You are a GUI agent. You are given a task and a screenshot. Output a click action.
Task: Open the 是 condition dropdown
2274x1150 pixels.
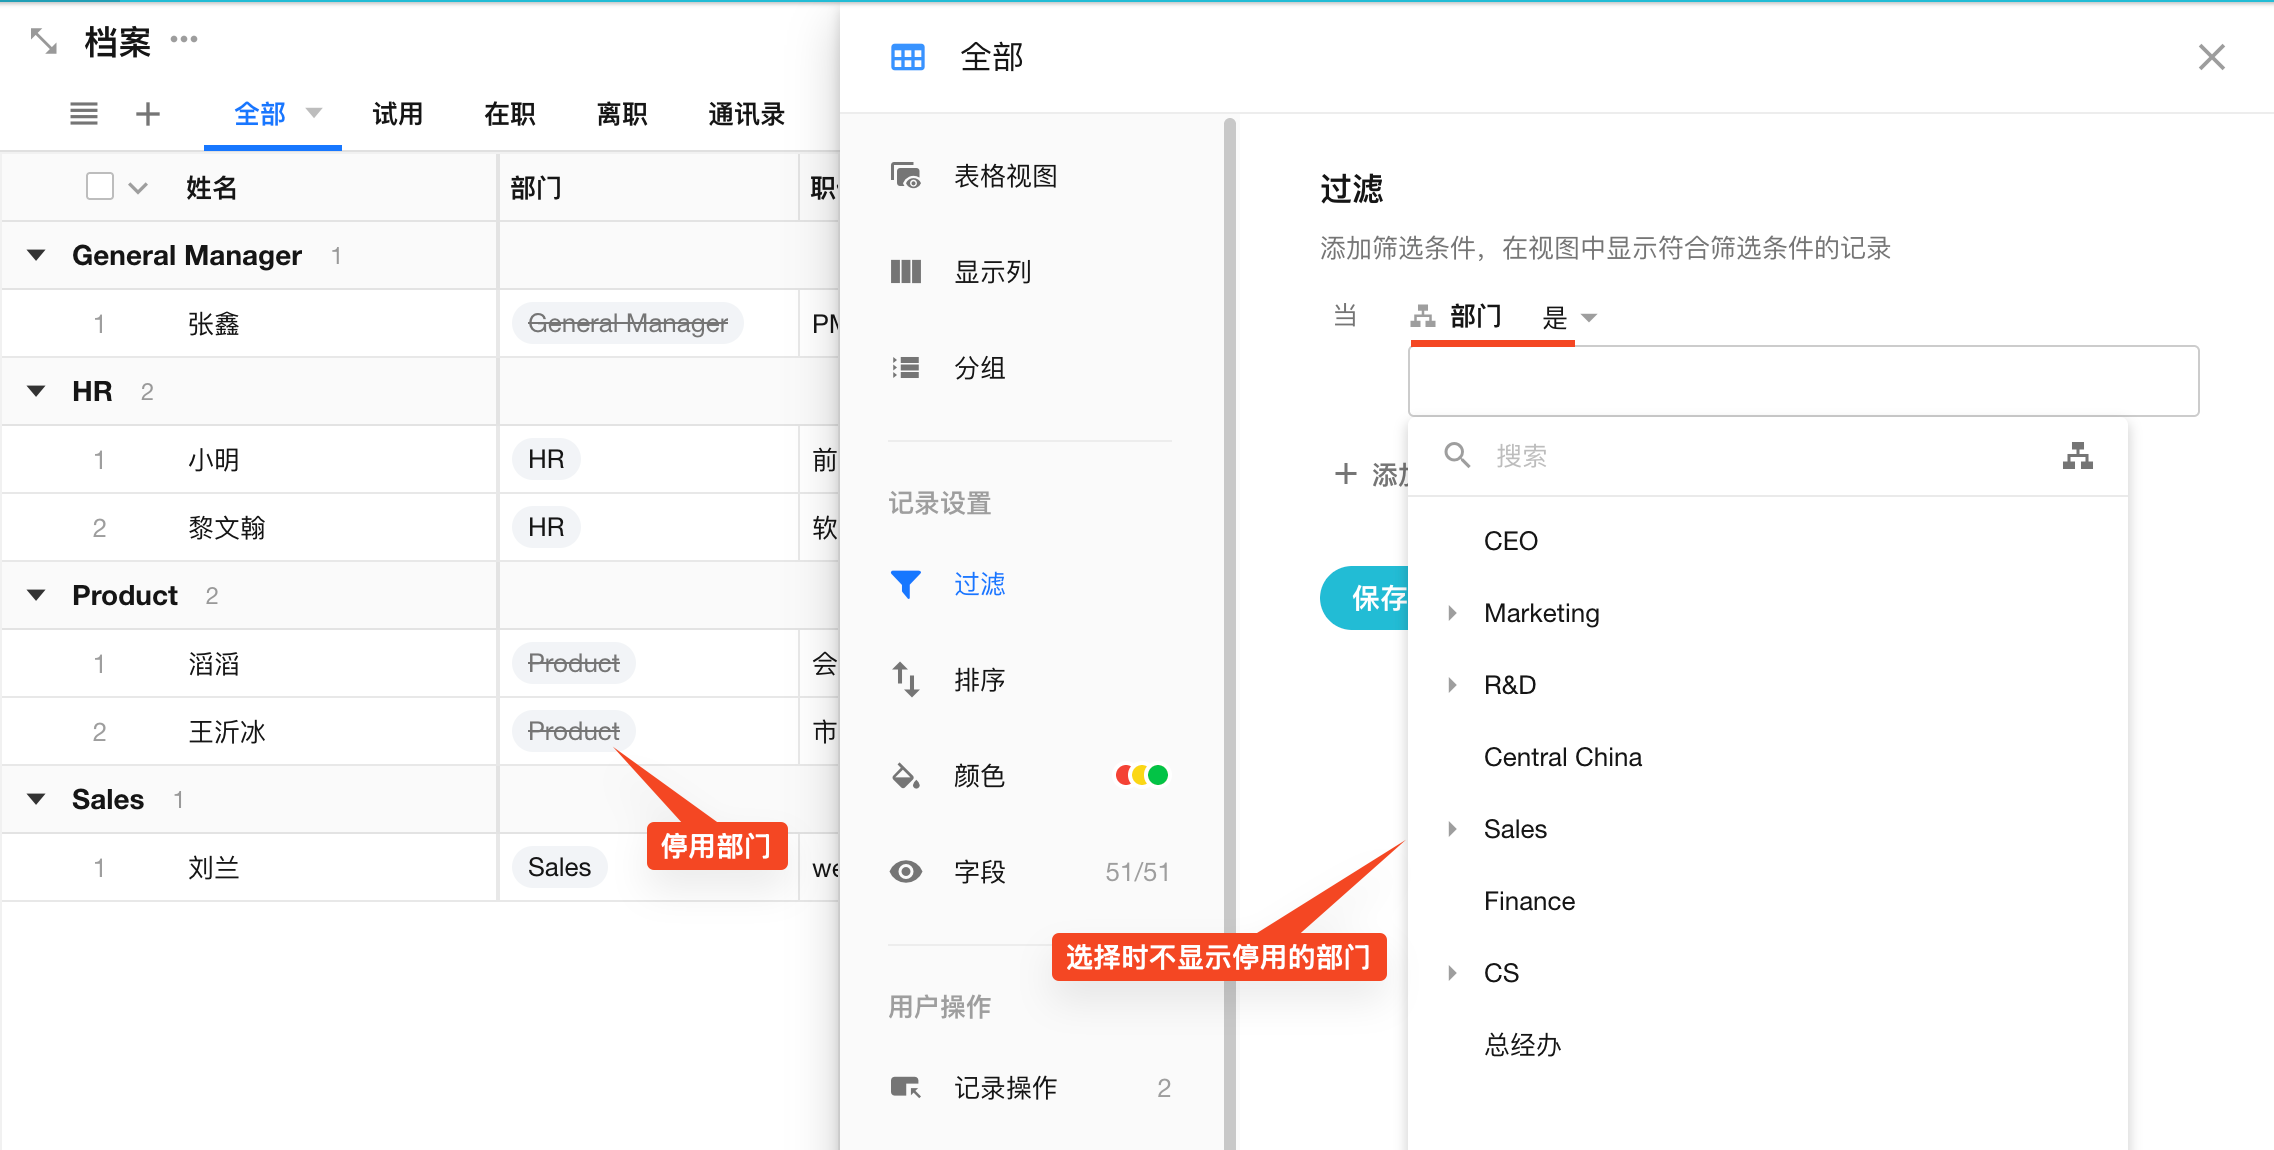point(1569,318)
